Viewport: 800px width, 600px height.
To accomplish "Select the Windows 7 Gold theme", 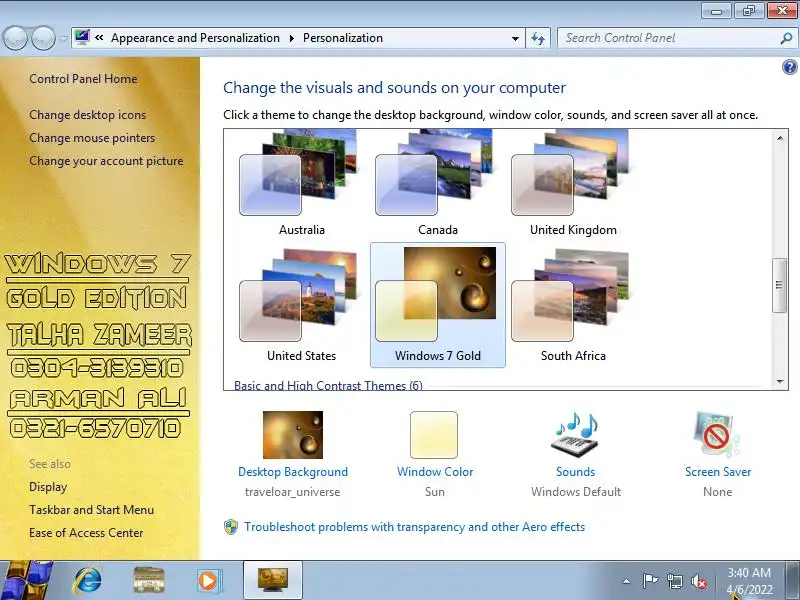I will tap(437, 305).
